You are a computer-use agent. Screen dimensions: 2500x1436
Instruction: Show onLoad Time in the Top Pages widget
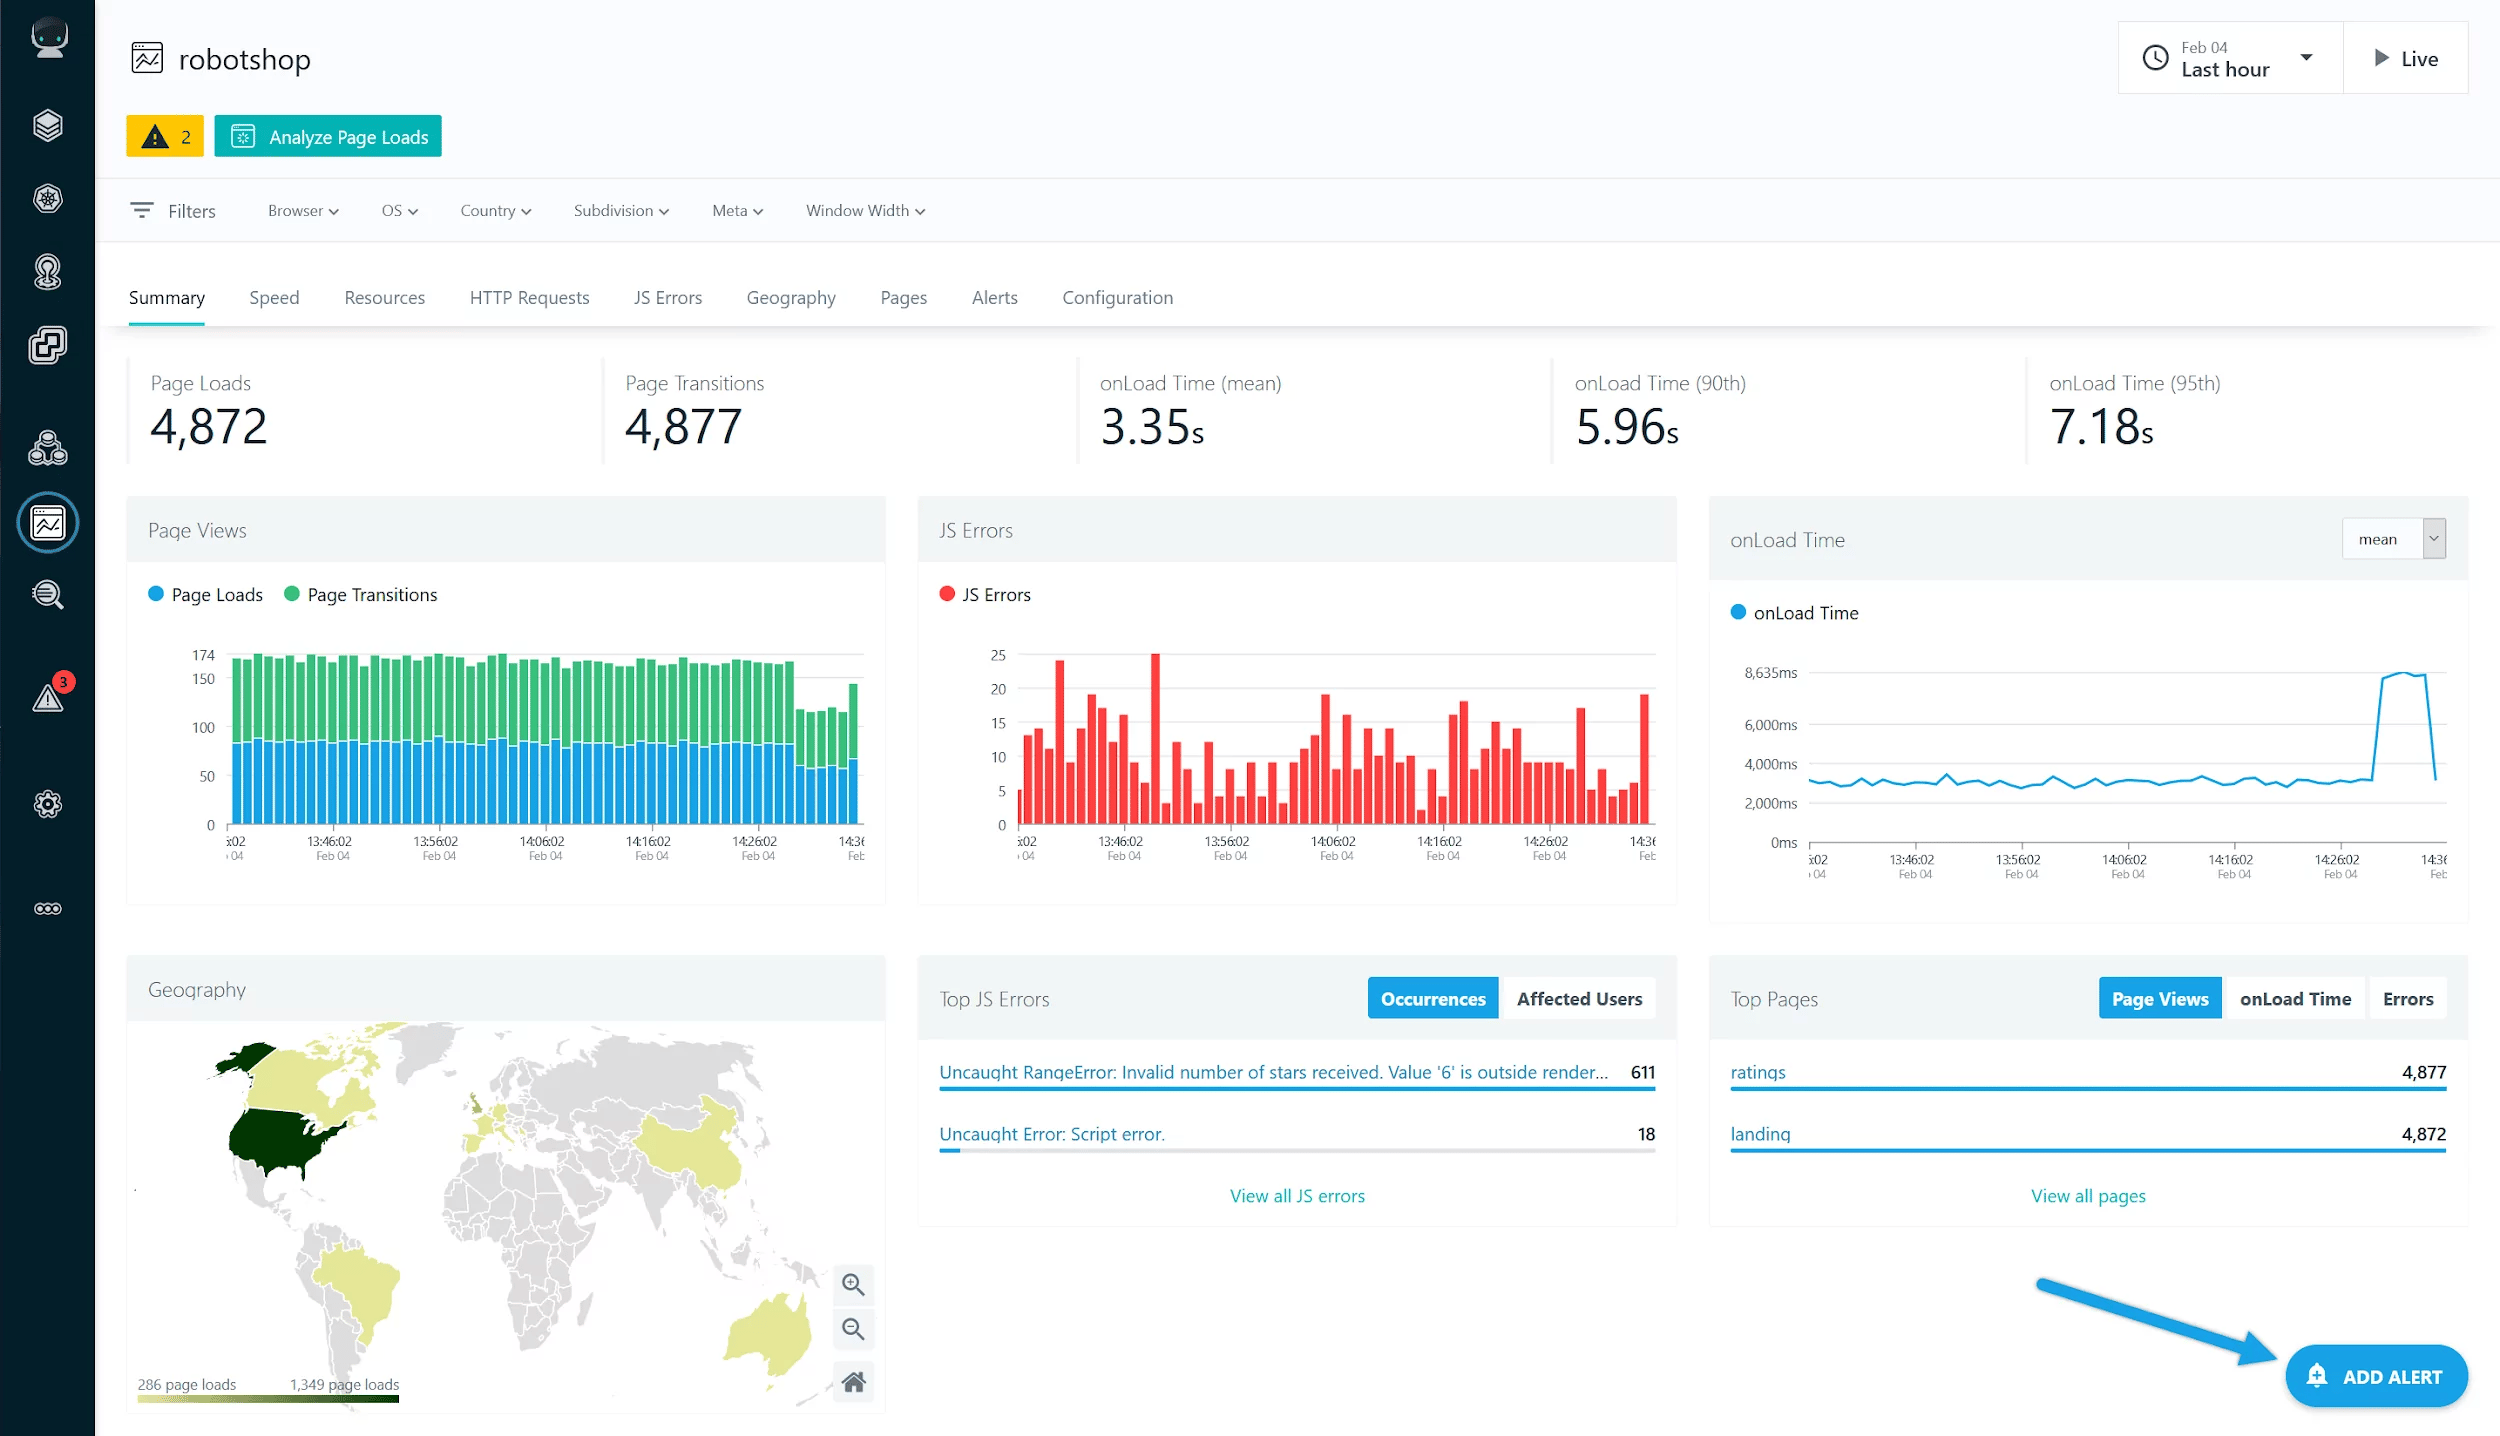point(2295,998)
